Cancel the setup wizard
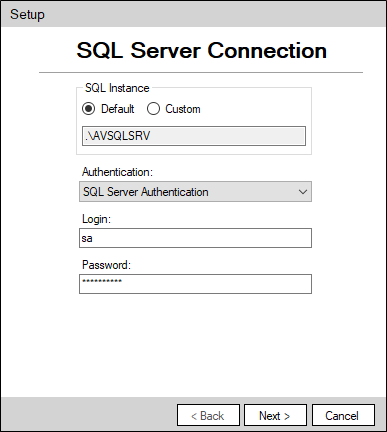Screen dimensions: 387x432 click(343, 415)
